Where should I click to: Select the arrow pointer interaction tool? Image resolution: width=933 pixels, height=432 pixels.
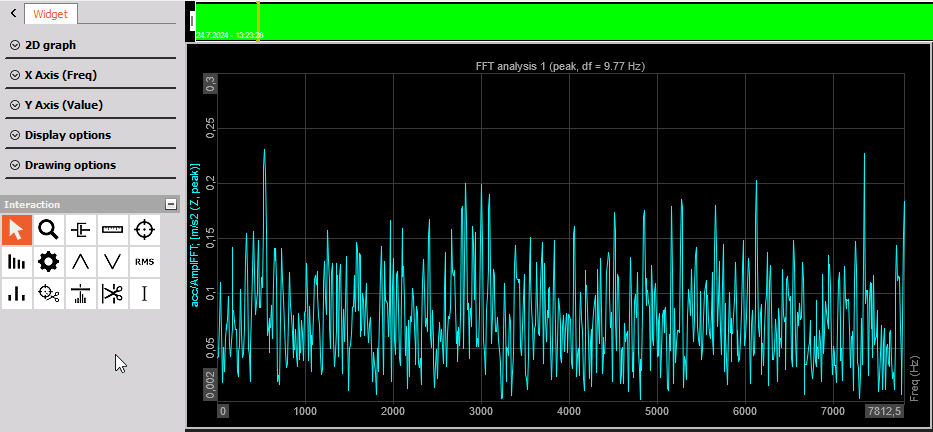pyautogui.click(x=17, y=230)
